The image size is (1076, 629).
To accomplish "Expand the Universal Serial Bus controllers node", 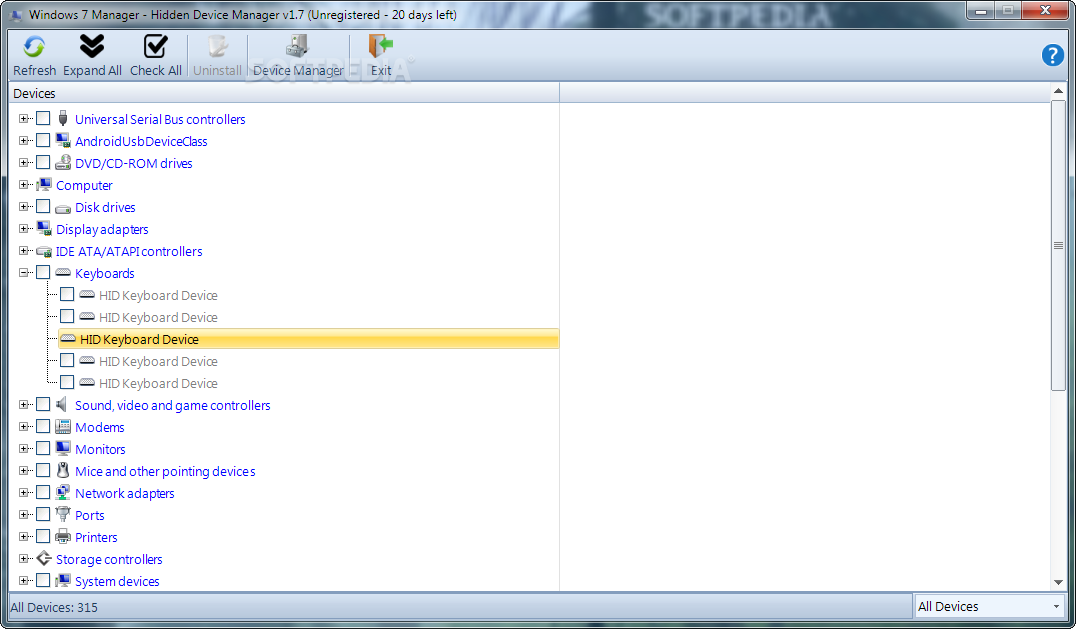I will (23, 119).
